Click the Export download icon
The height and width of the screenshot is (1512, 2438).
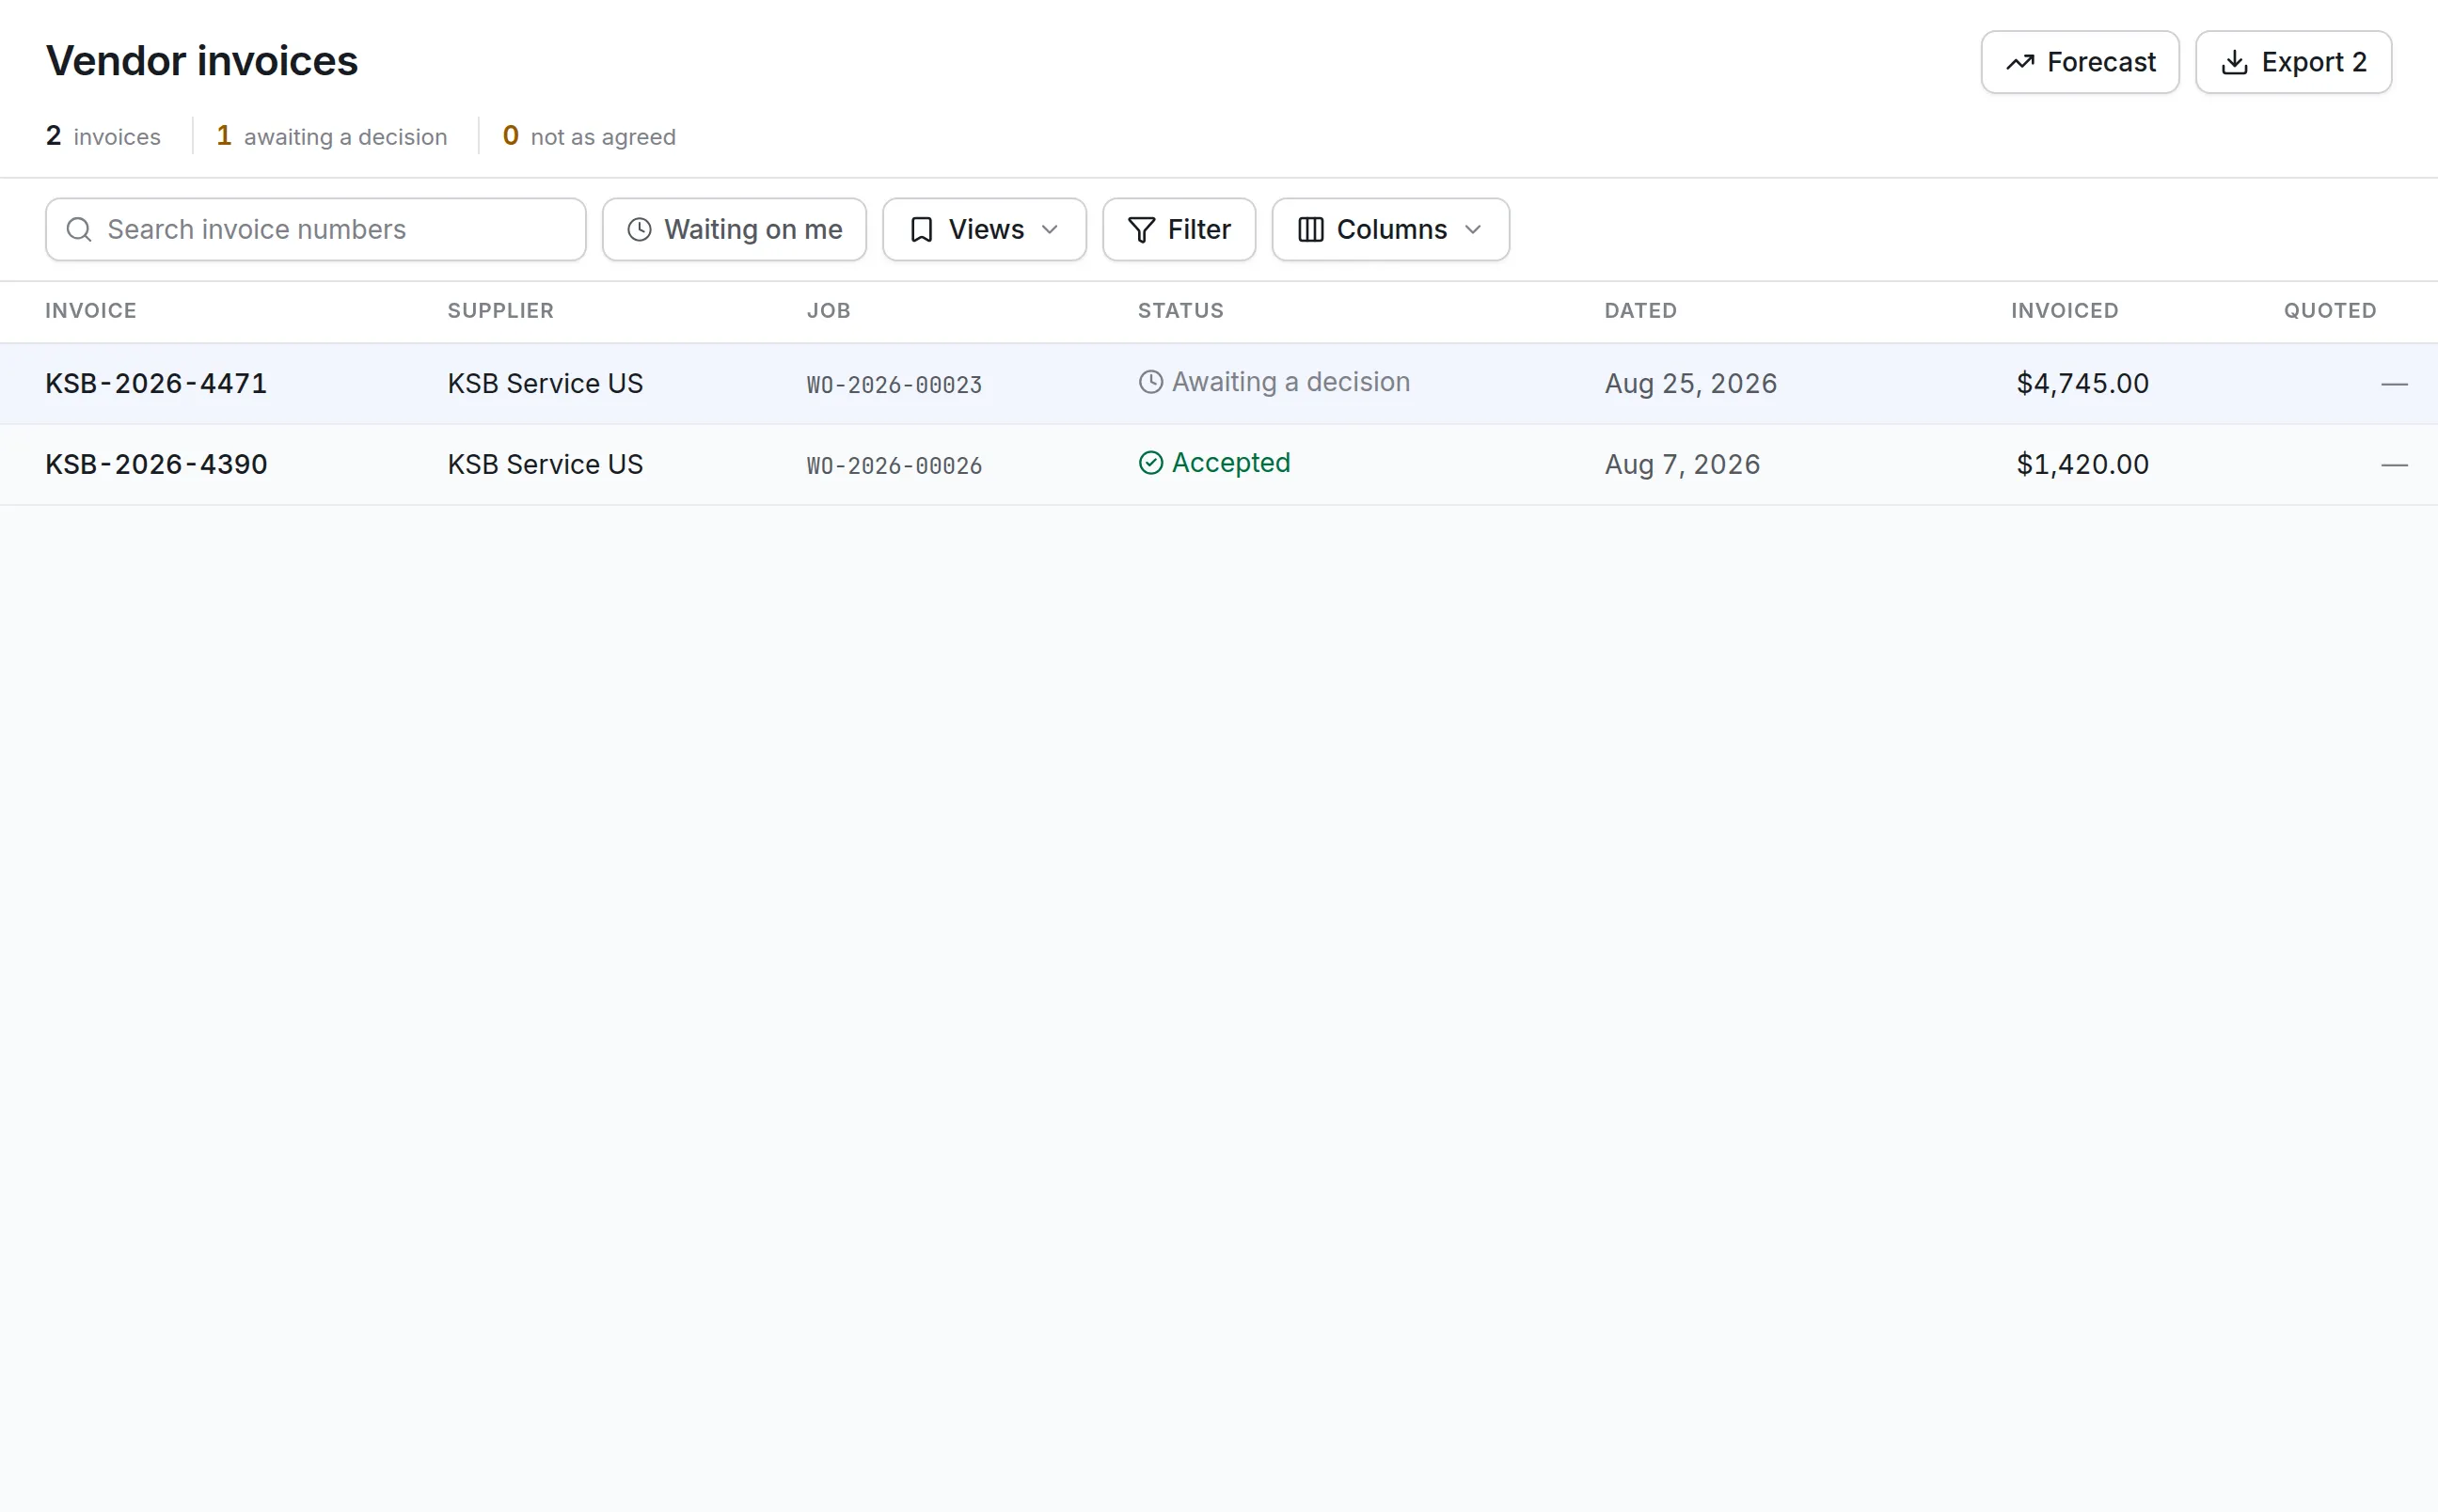click(x=2234, y=62)
